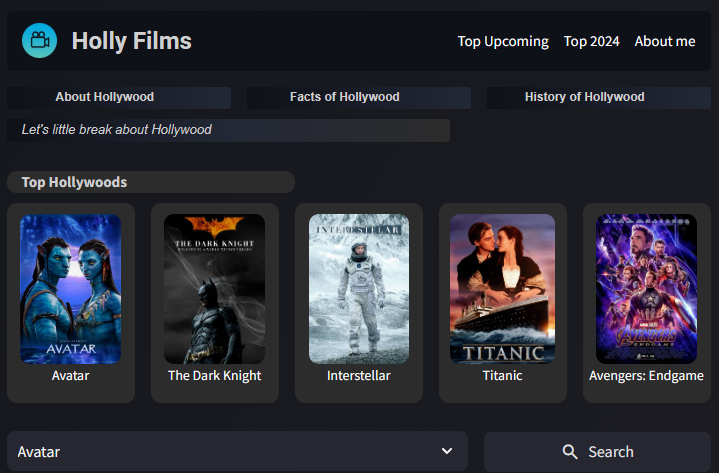
Task: Go to Top Upcoming page
Action: click(x=503, y=41)
